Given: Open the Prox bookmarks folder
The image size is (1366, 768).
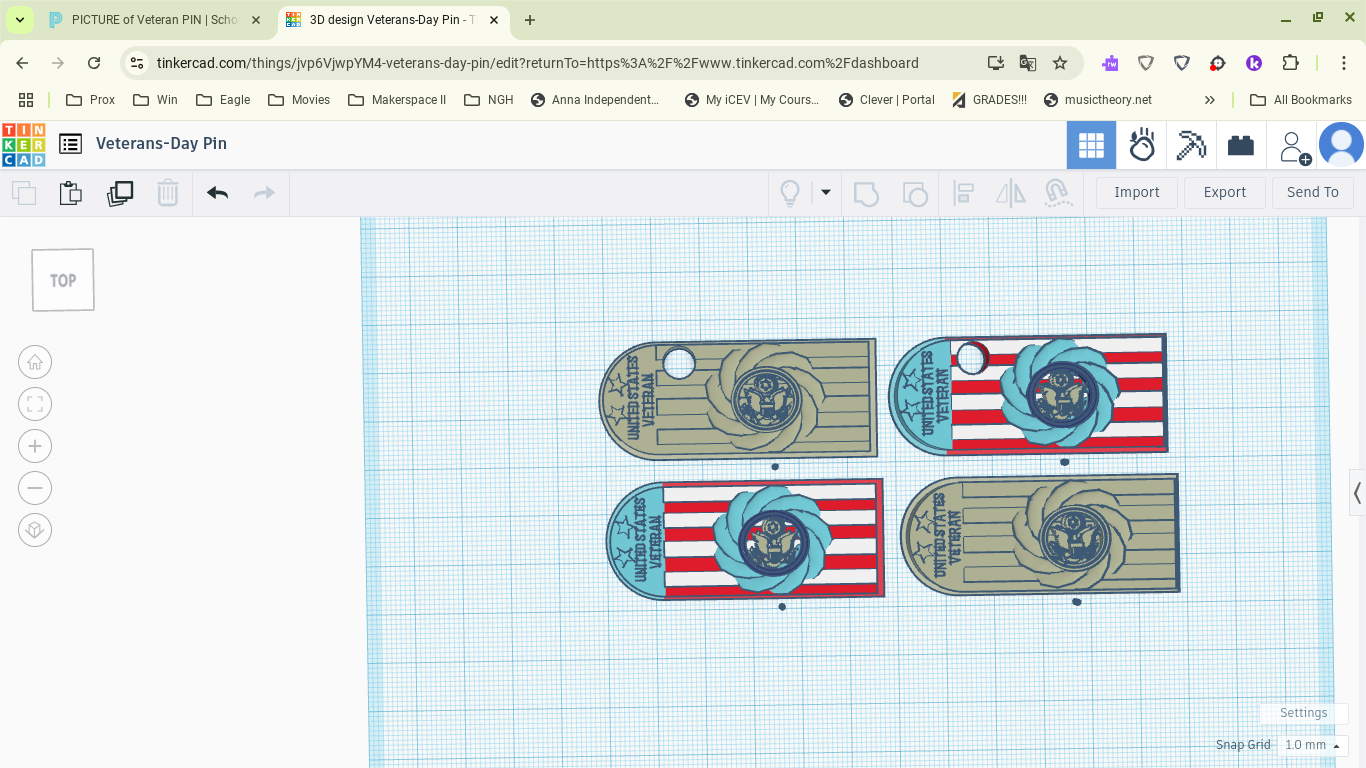Looking at the screenshot, I should tap(90, 100).
